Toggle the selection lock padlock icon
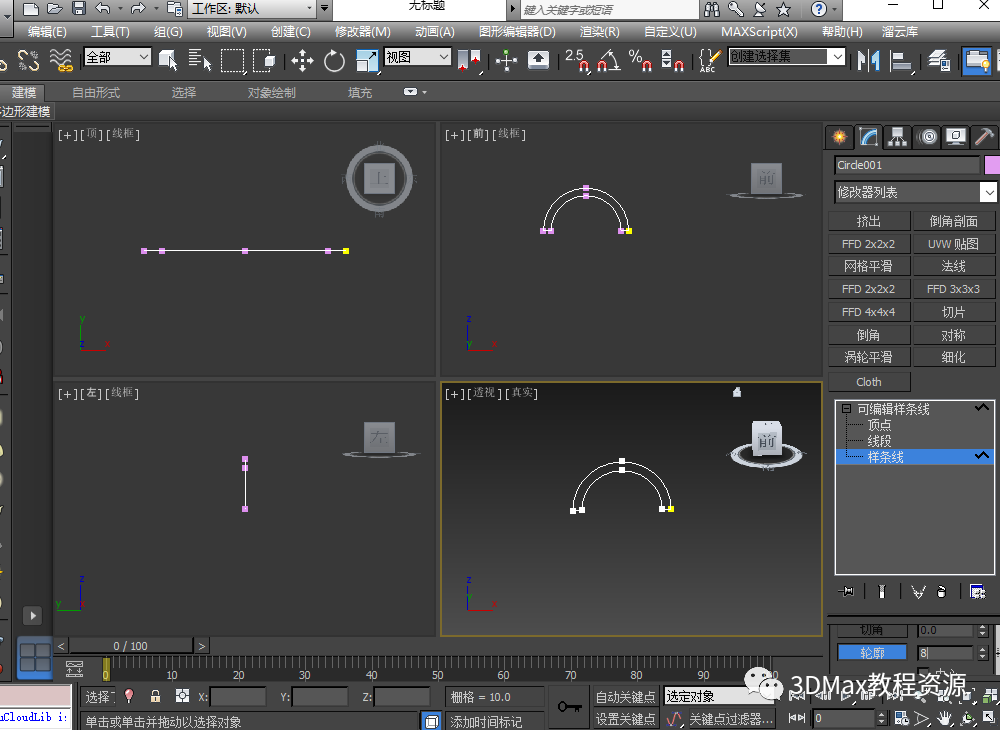The image size is (1000, 730). tap(155, 696)
